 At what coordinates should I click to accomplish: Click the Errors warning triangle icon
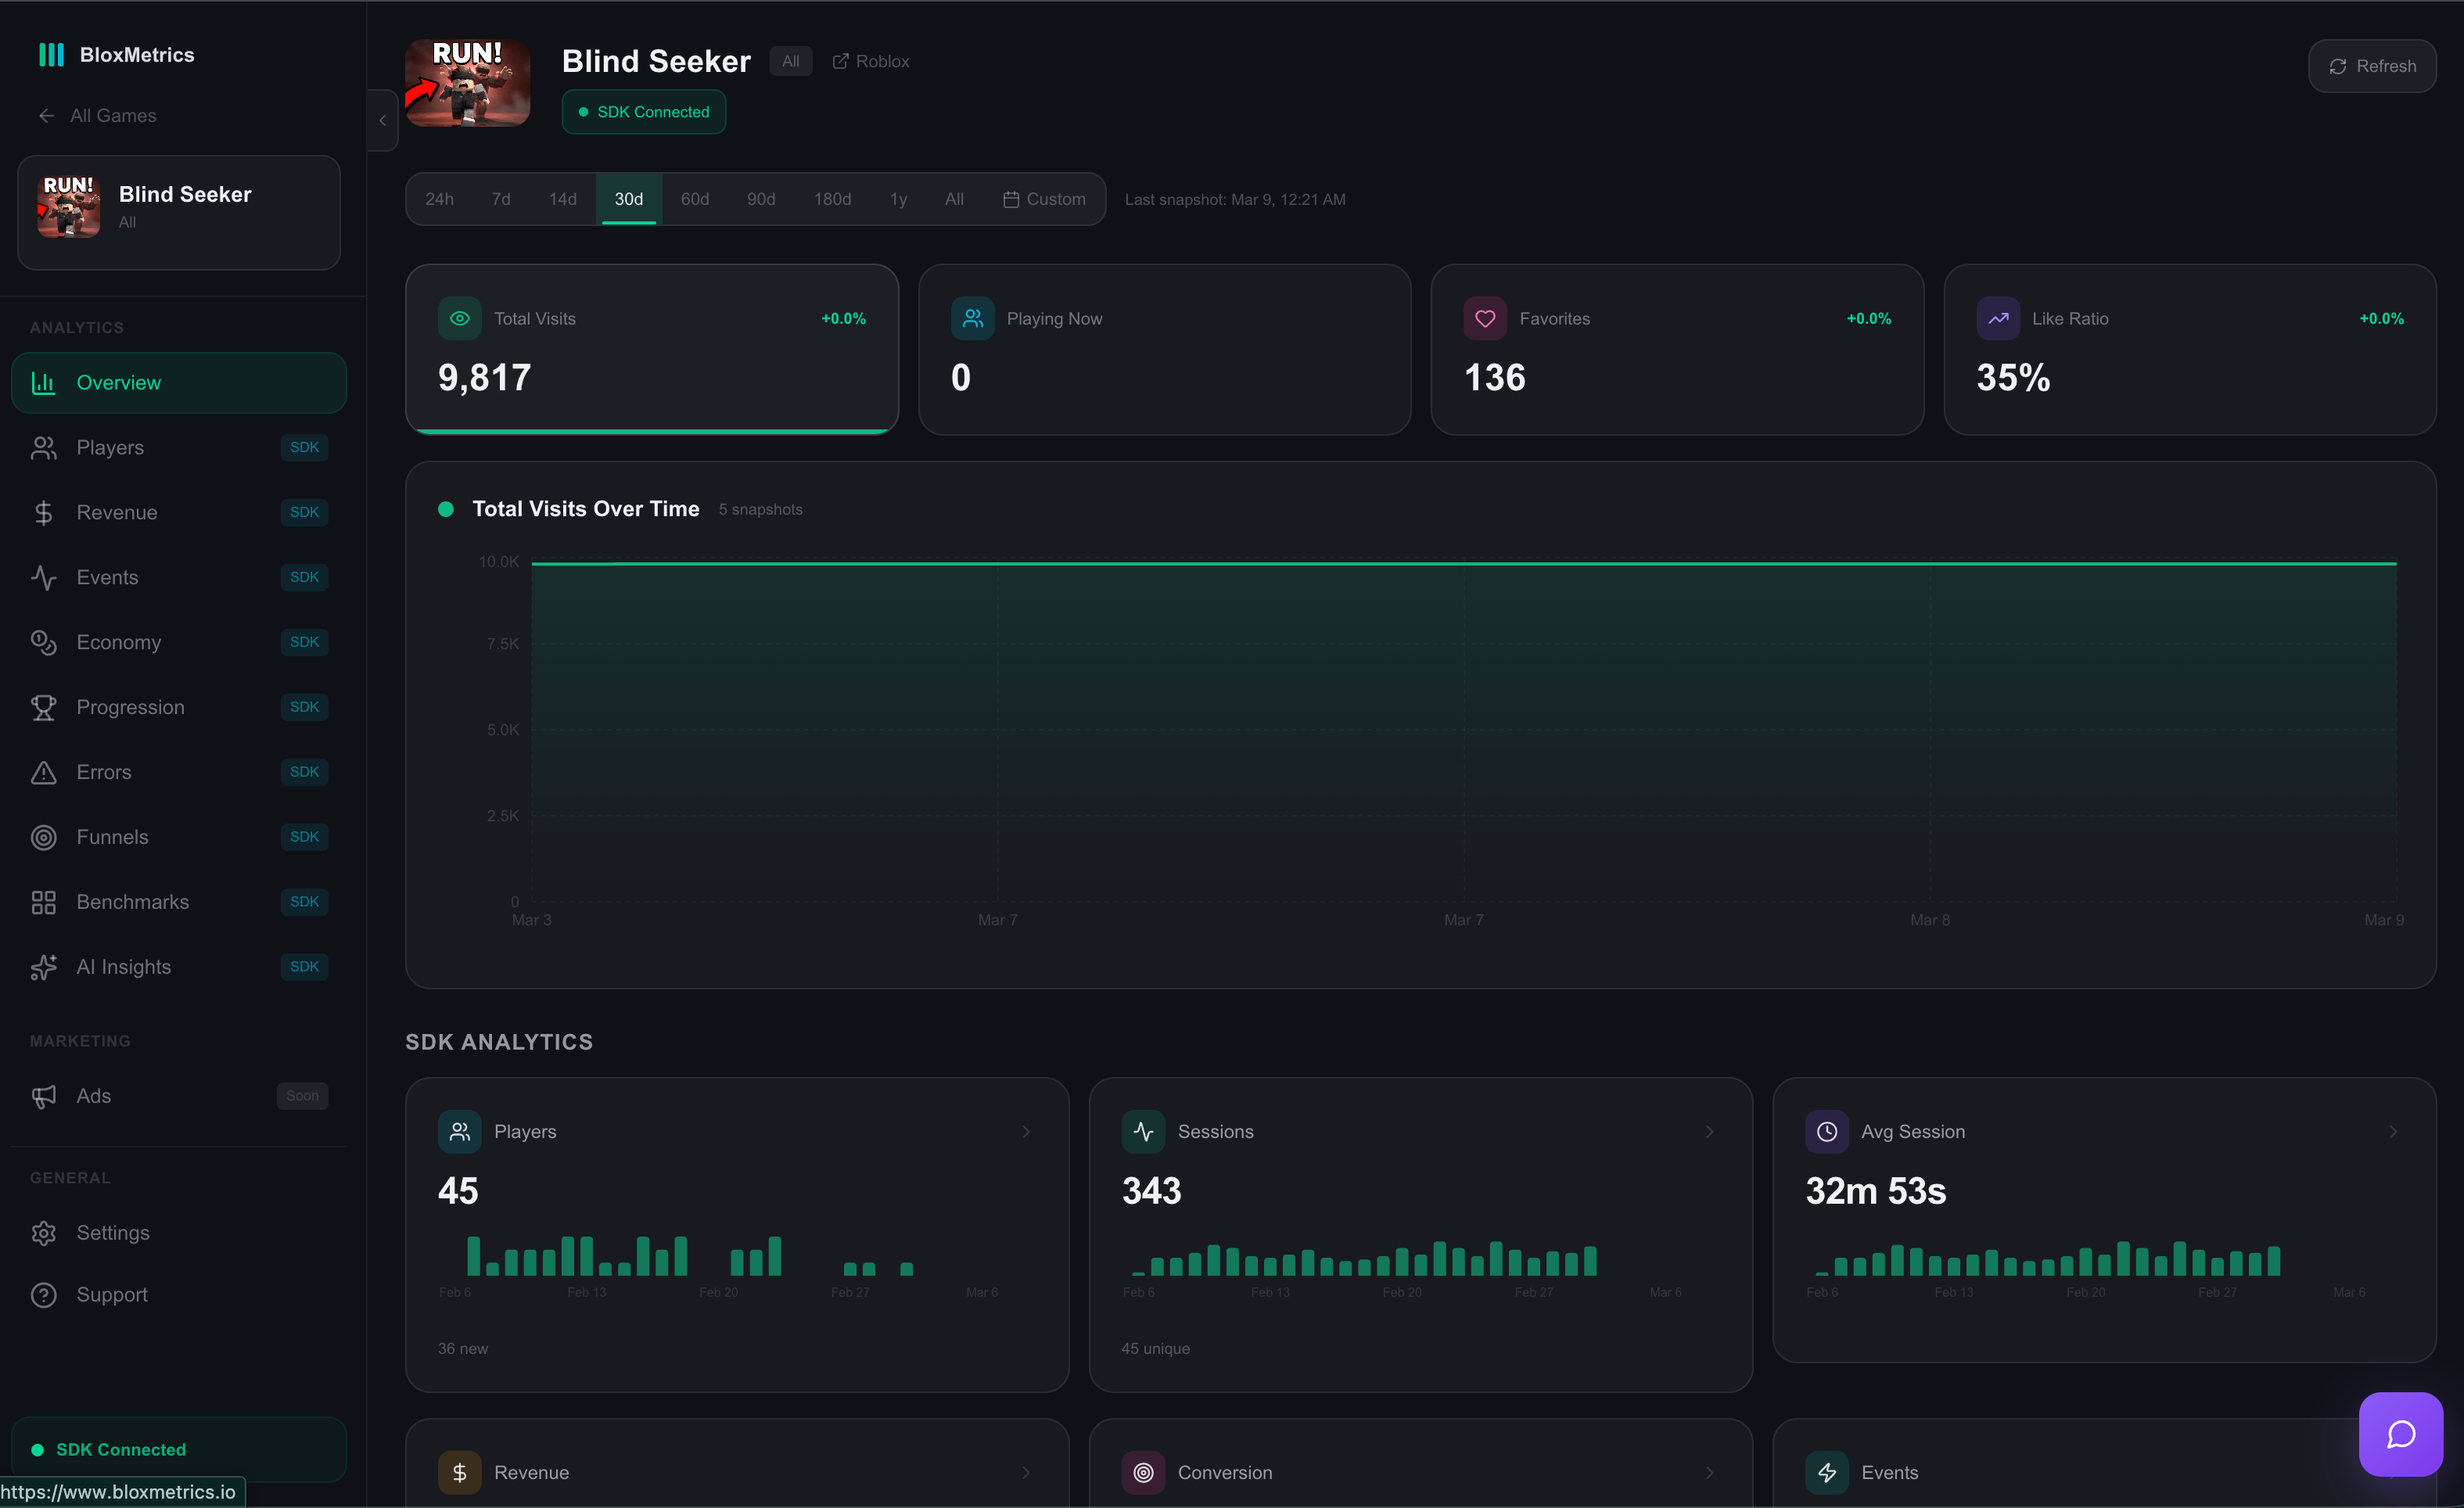(44, 772)
